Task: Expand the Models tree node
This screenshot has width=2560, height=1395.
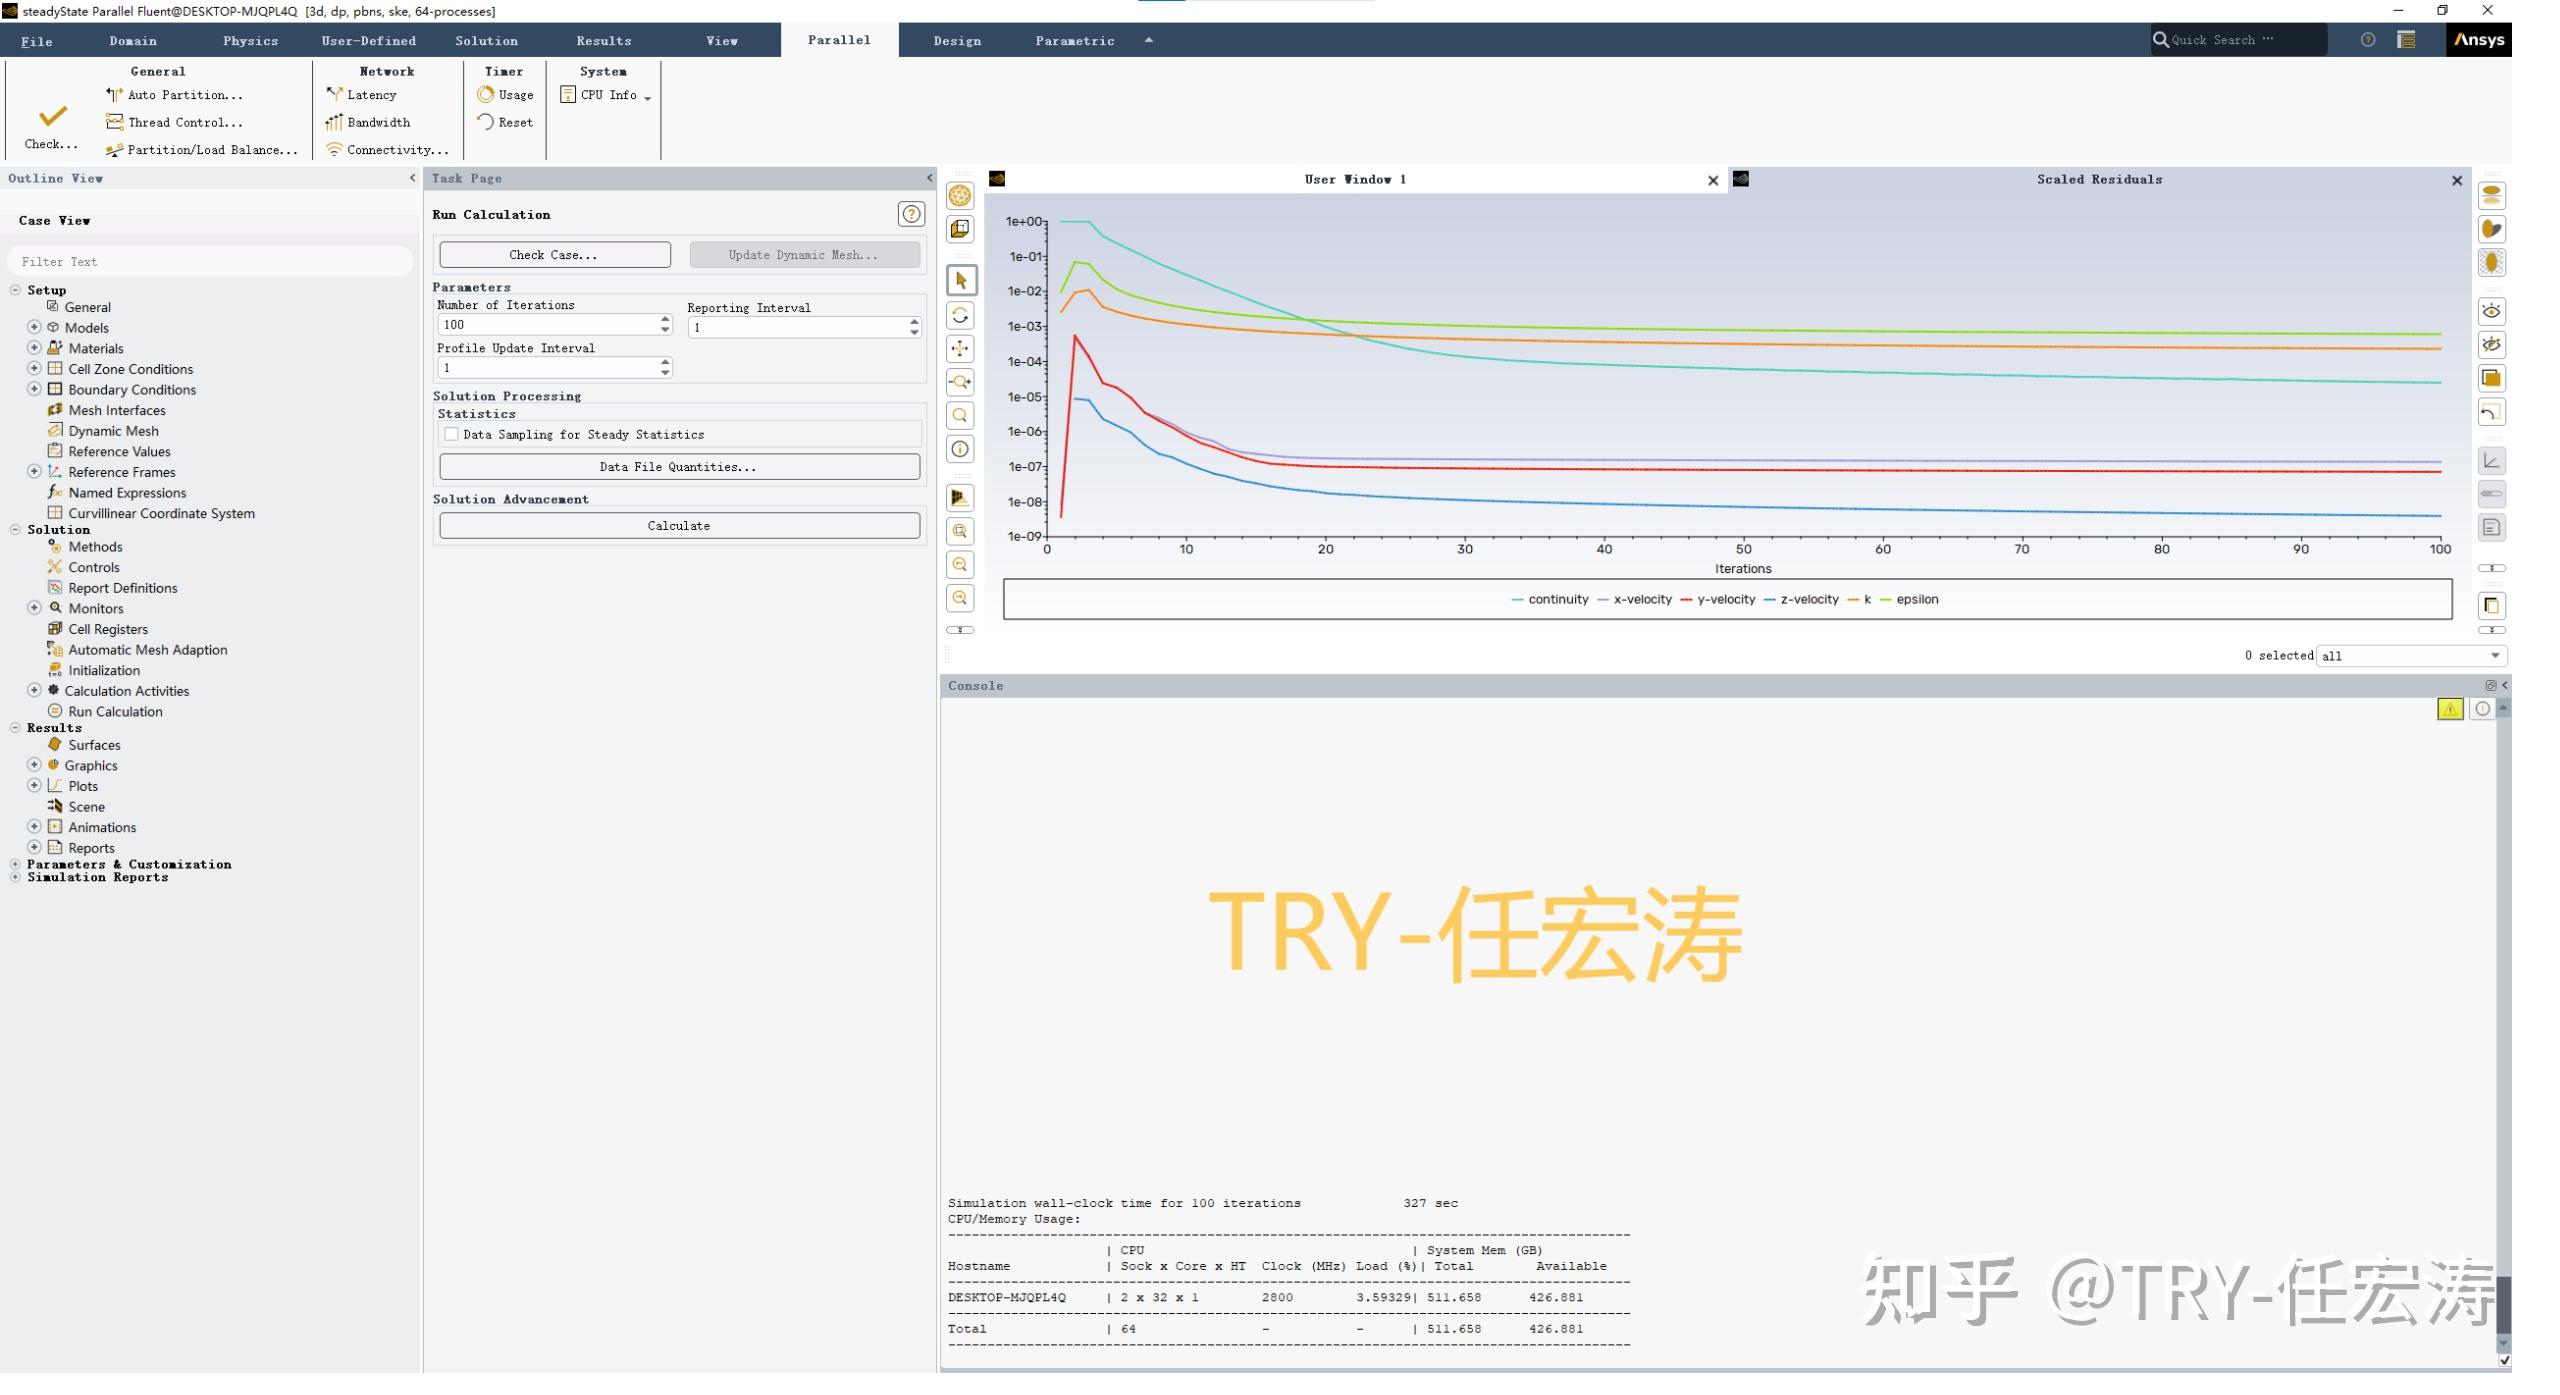Action: [x=34, y=327]
